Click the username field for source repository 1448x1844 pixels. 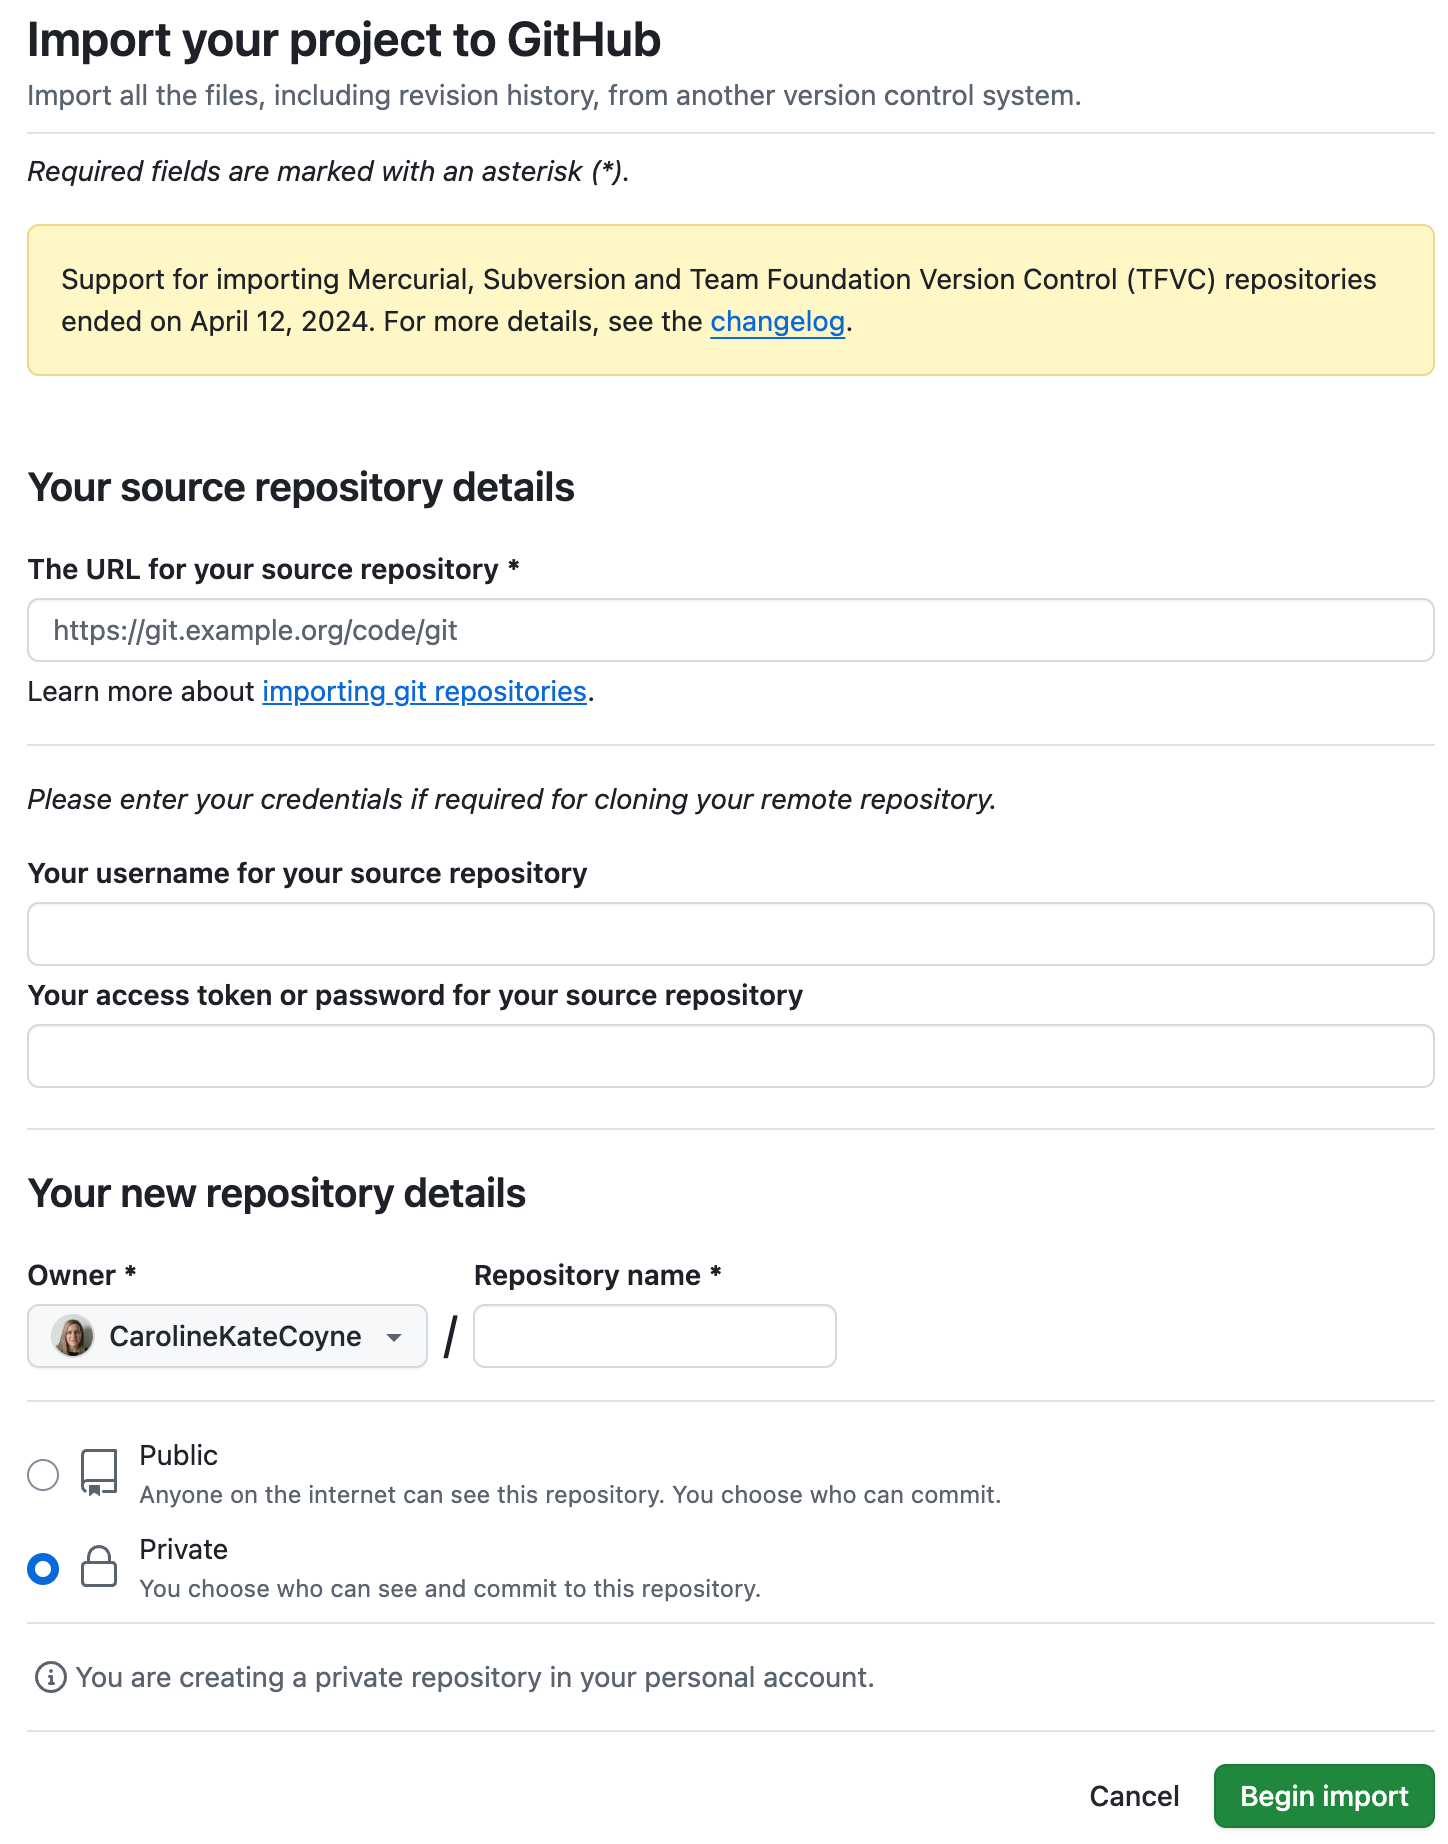(x=730, y=933)
